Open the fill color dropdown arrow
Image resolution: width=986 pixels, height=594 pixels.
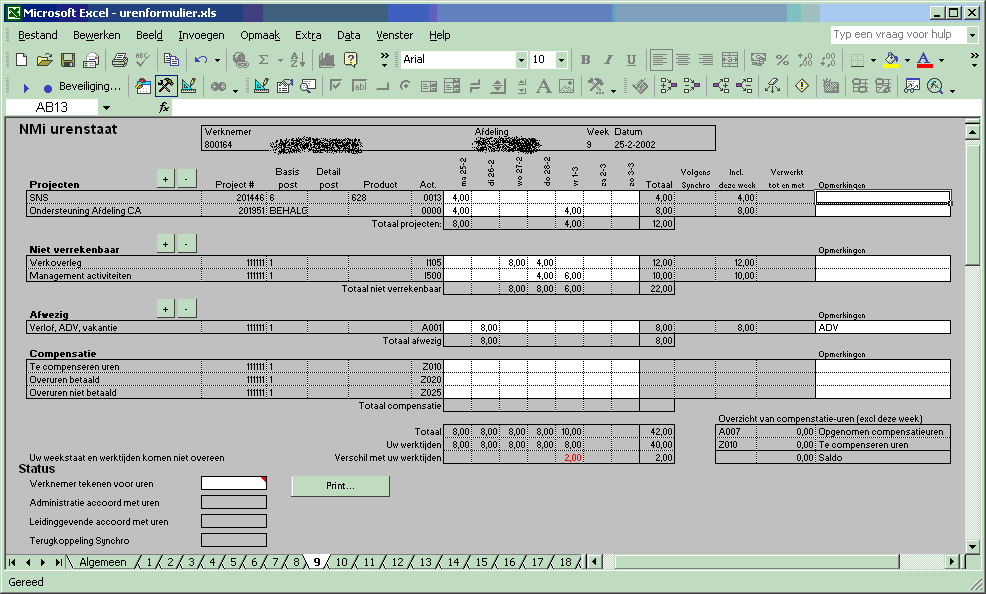(x=907, y=60)
